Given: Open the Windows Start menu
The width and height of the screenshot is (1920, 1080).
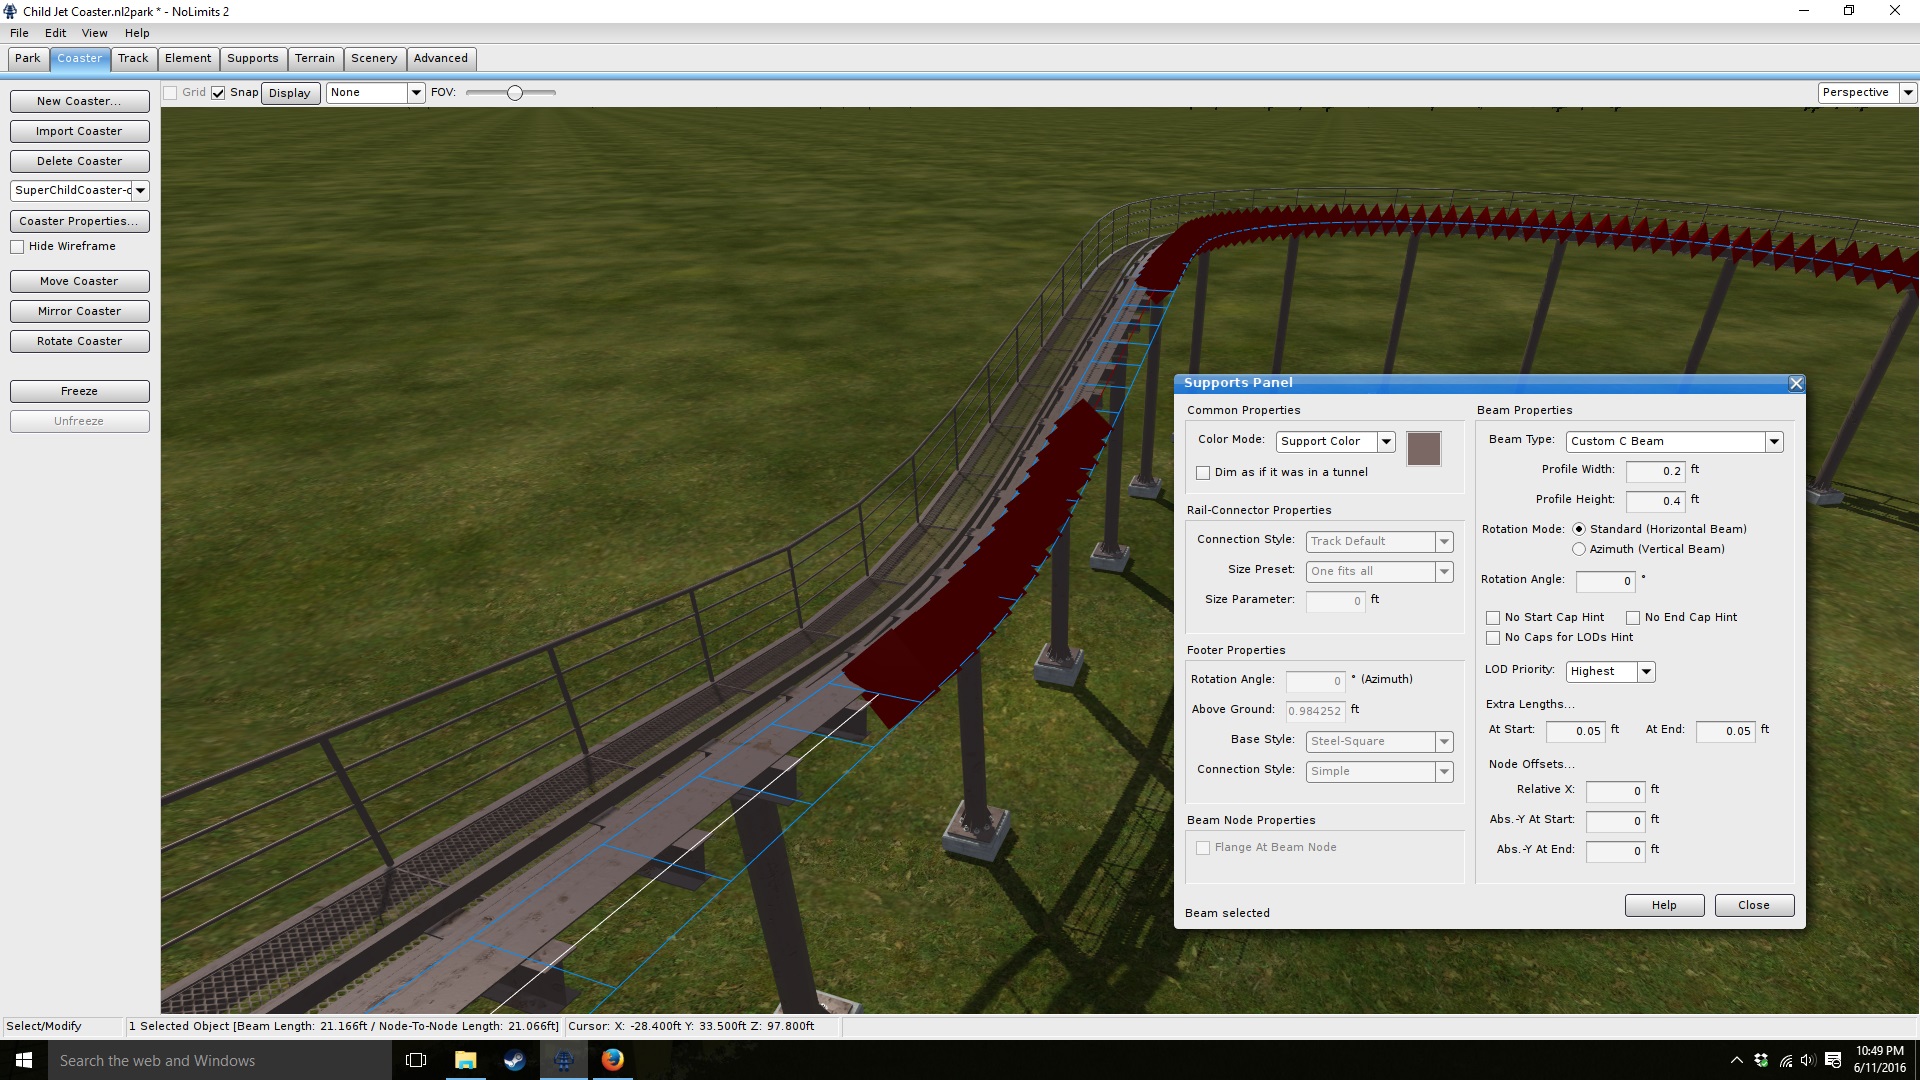Looking at the screenshot, I should coord(24,1060).
